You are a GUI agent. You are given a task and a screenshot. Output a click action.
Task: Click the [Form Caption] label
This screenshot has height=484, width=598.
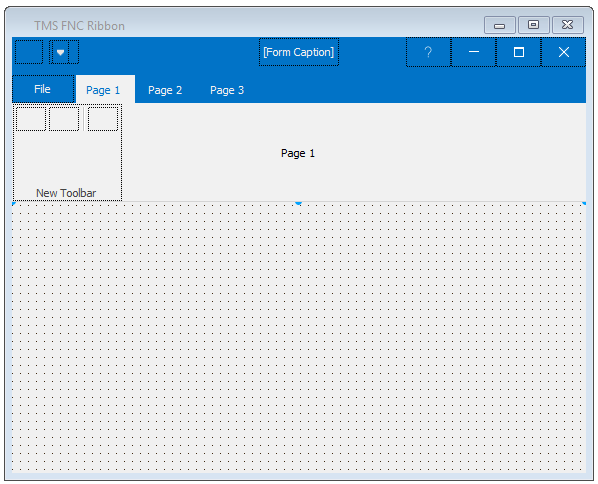[x=299, y=52]
